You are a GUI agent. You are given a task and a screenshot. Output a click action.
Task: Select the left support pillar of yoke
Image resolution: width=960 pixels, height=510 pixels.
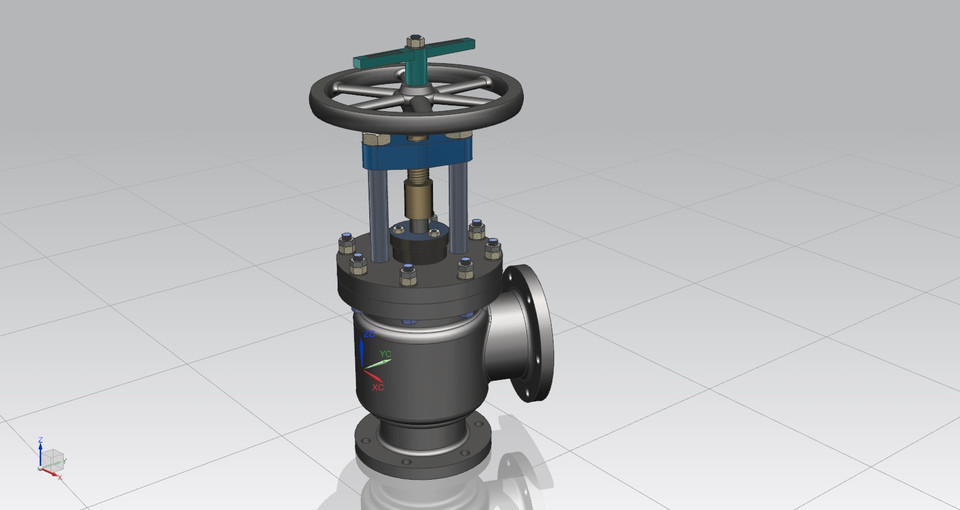tap(377, 214)
